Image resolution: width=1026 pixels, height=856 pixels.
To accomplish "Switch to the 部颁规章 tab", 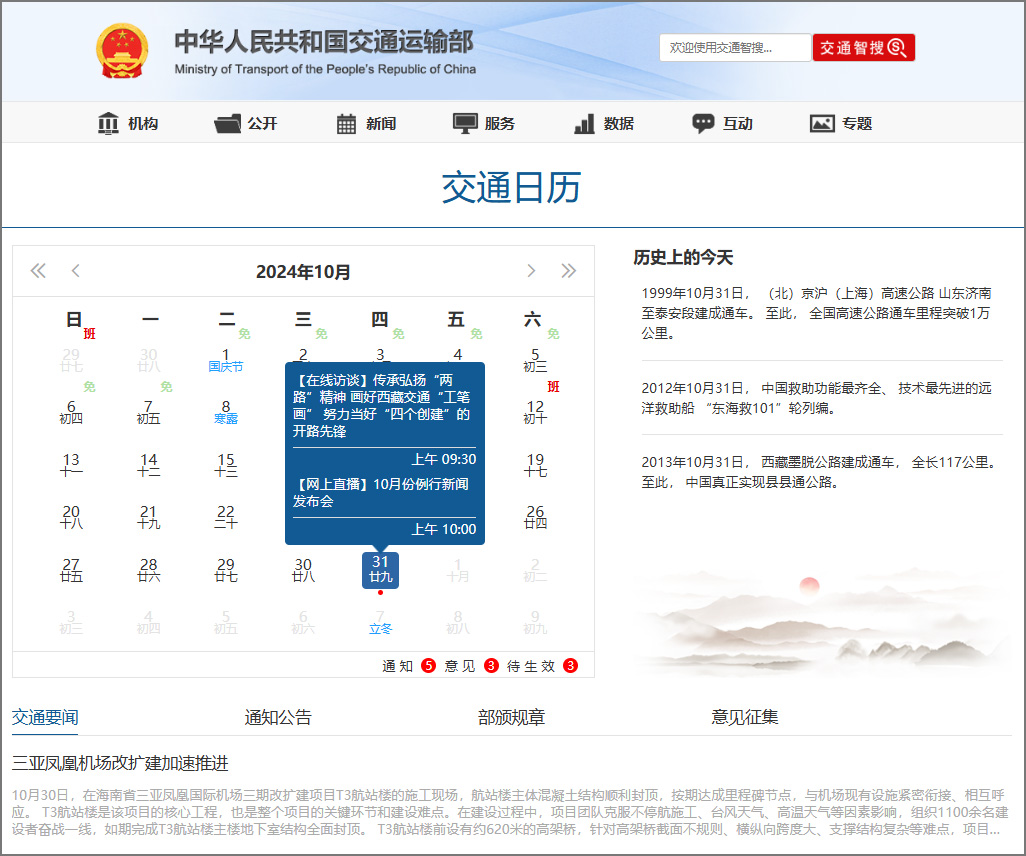I will tap(512, 717).
